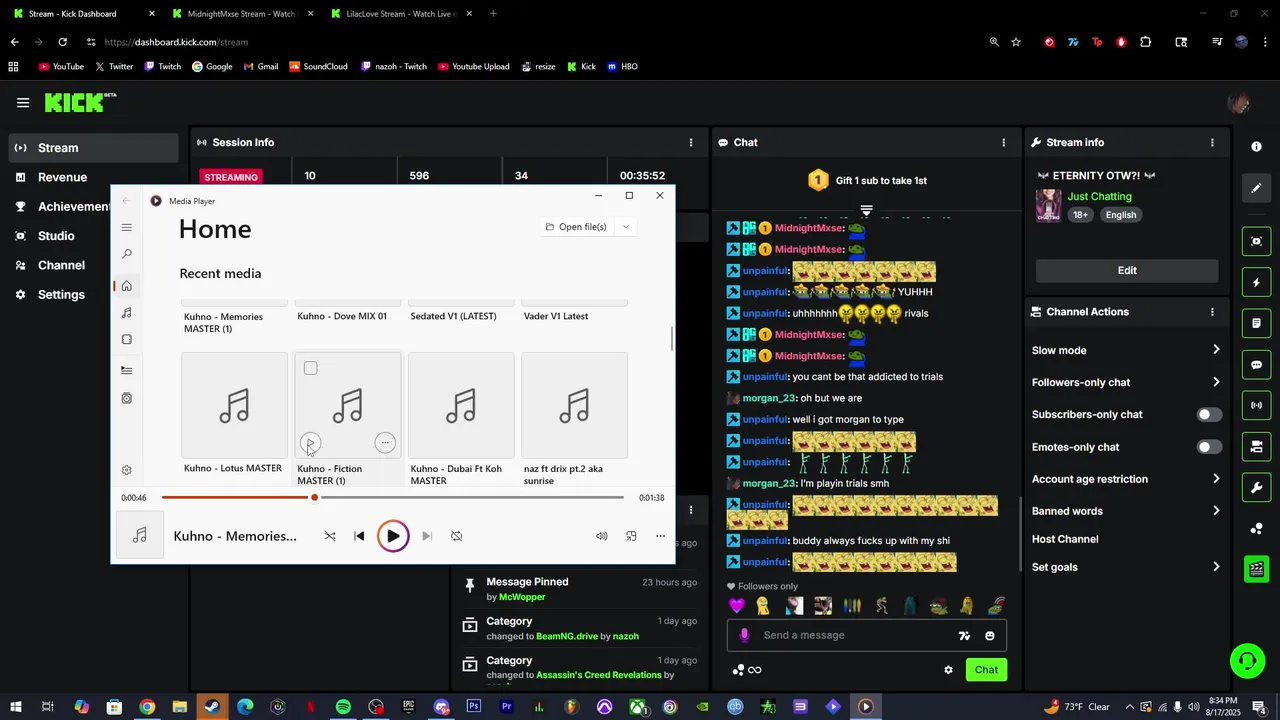Image resolution: width=1280 pixels, height=720 pixels.
Task: Open naz ft drix pt.2 aka sunrise thumbnail
Action: click(x=574, y=405)
